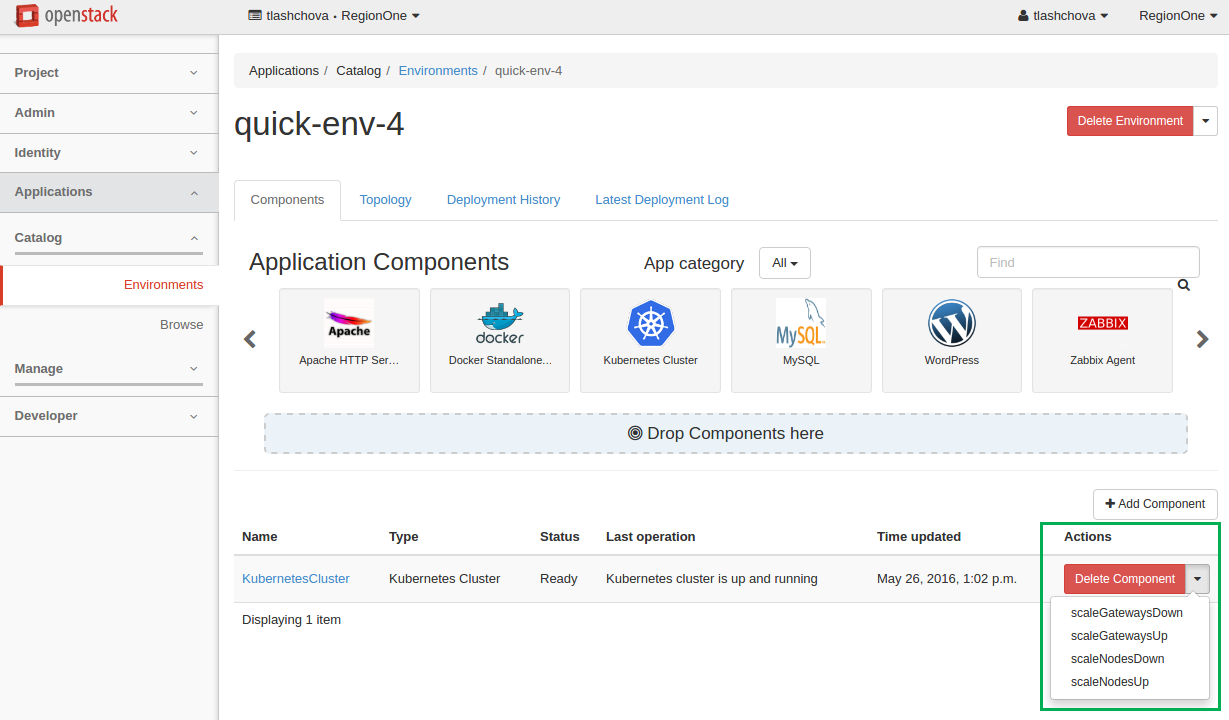
Task: Expand the Project sidebar section
Action: 108,73
